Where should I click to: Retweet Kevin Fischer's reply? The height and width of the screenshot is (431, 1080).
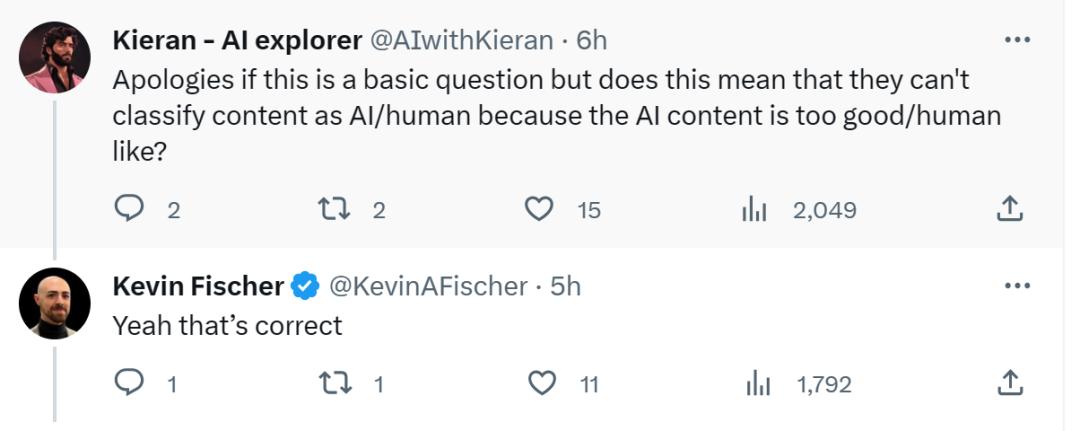point(331,383)
